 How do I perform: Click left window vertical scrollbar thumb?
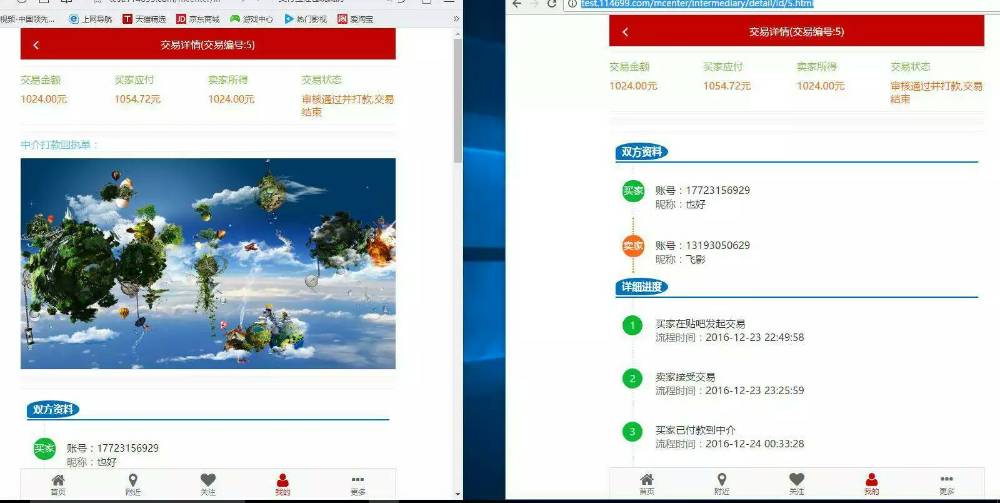pyautogui.click(x=457, y=100)
